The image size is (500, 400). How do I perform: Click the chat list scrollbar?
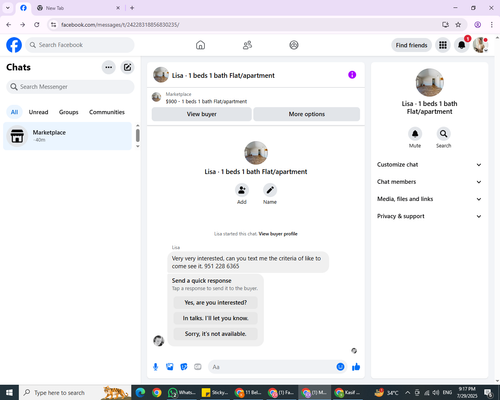138,135
